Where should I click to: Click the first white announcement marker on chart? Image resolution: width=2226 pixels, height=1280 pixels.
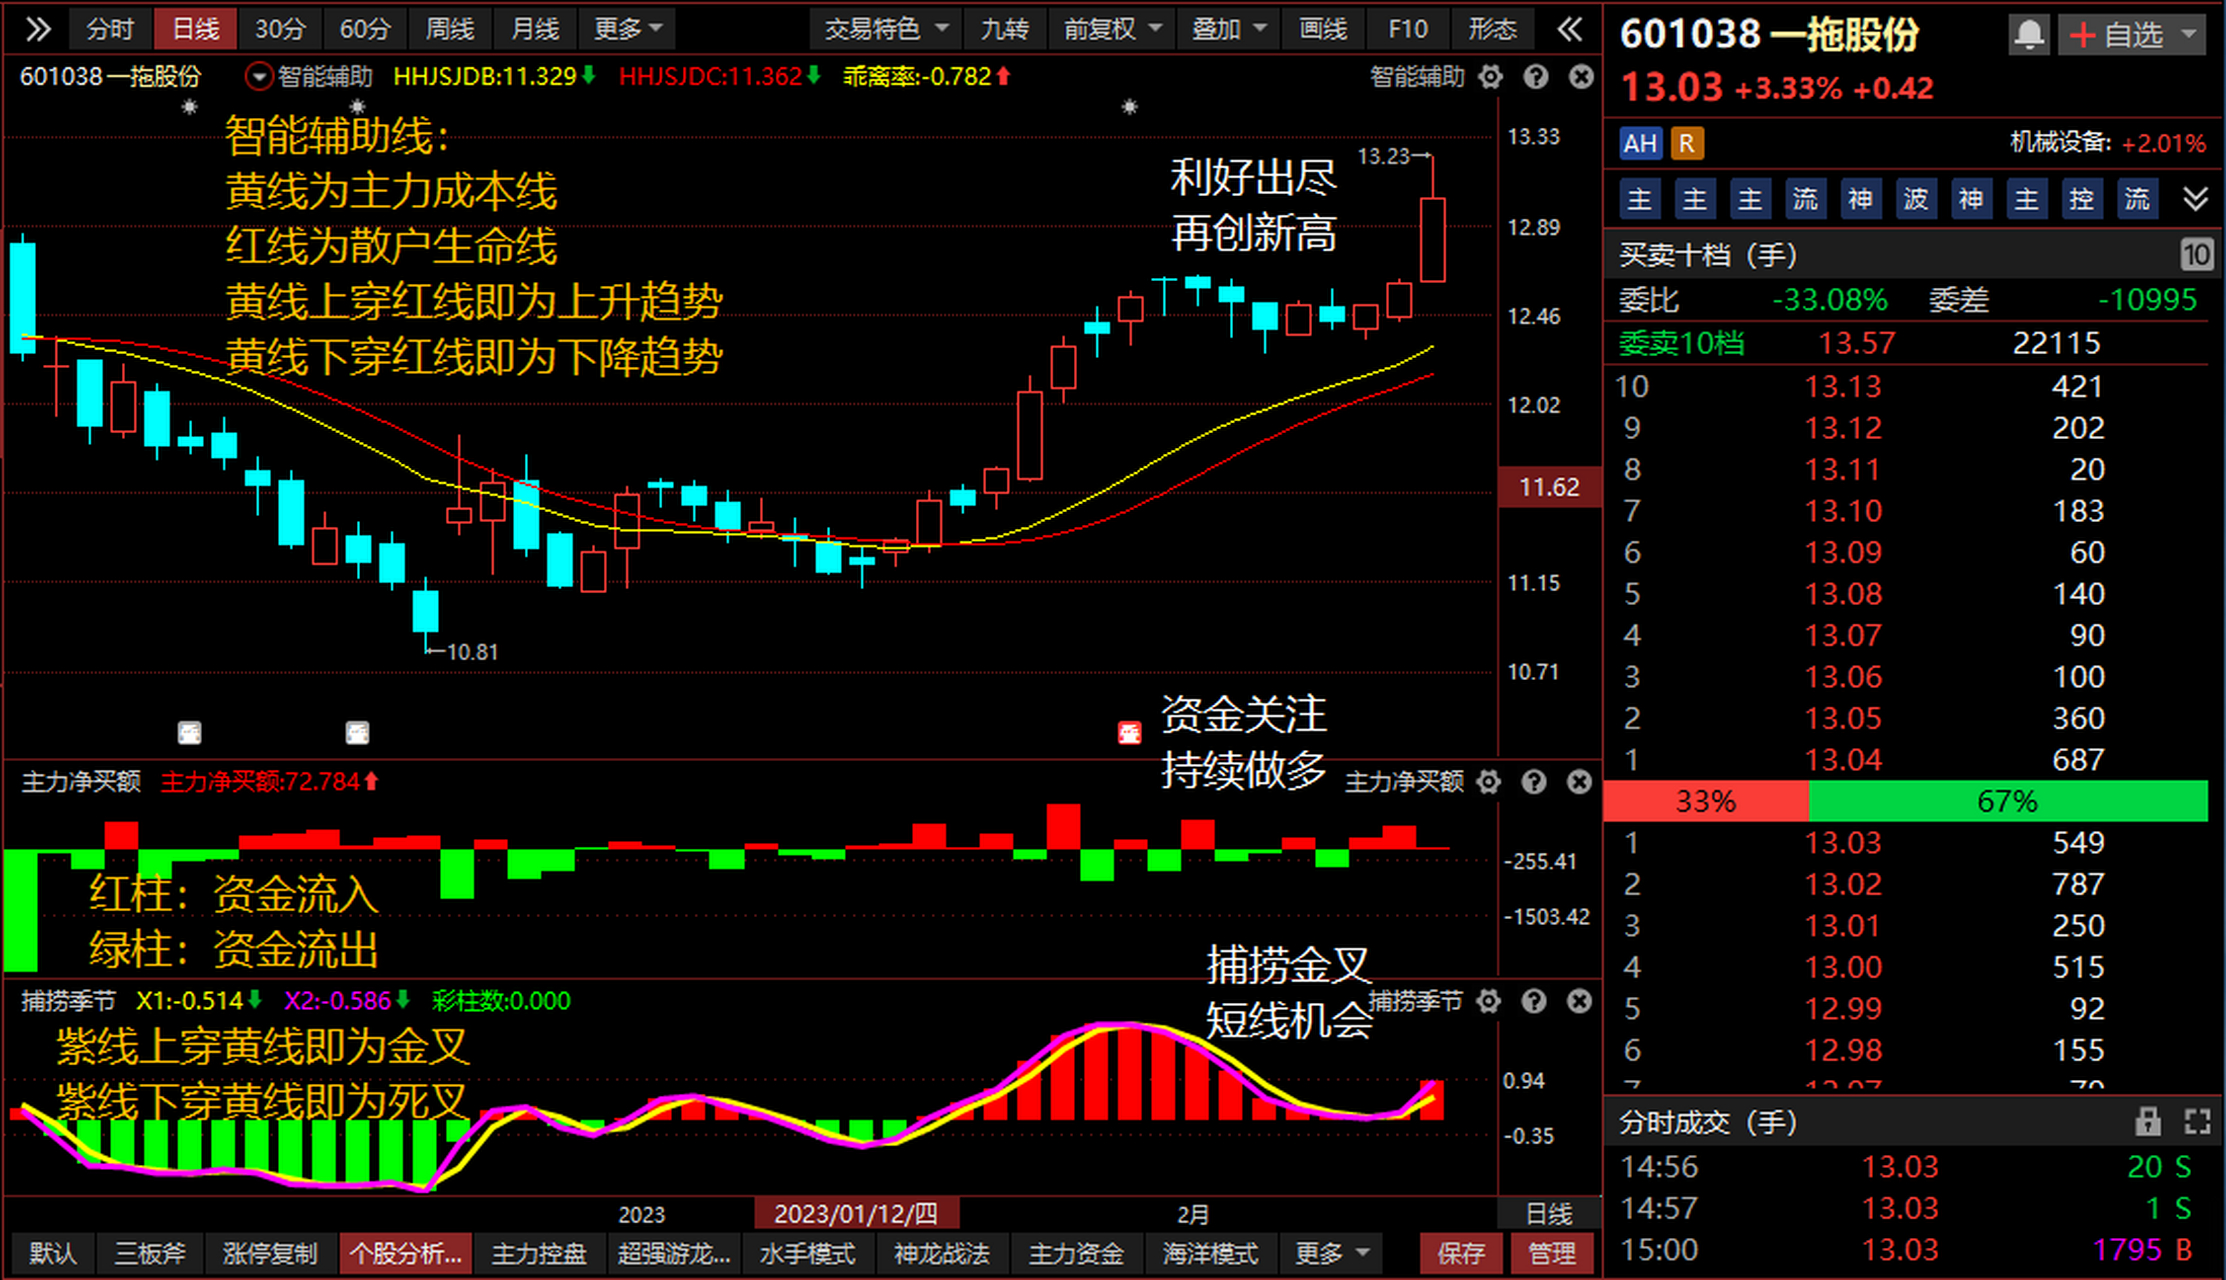pyautogui.click(x=189, y=733)
